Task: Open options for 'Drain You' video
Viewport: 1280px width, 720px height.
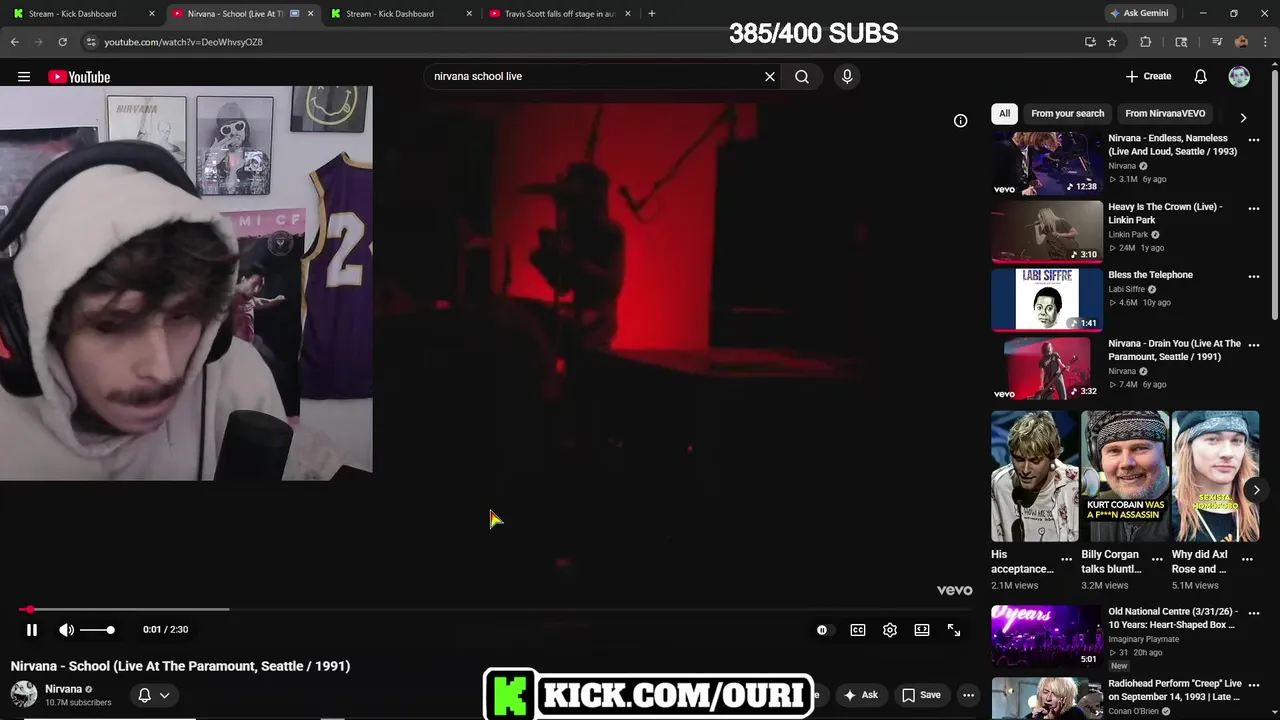Action: [1254, 345]
